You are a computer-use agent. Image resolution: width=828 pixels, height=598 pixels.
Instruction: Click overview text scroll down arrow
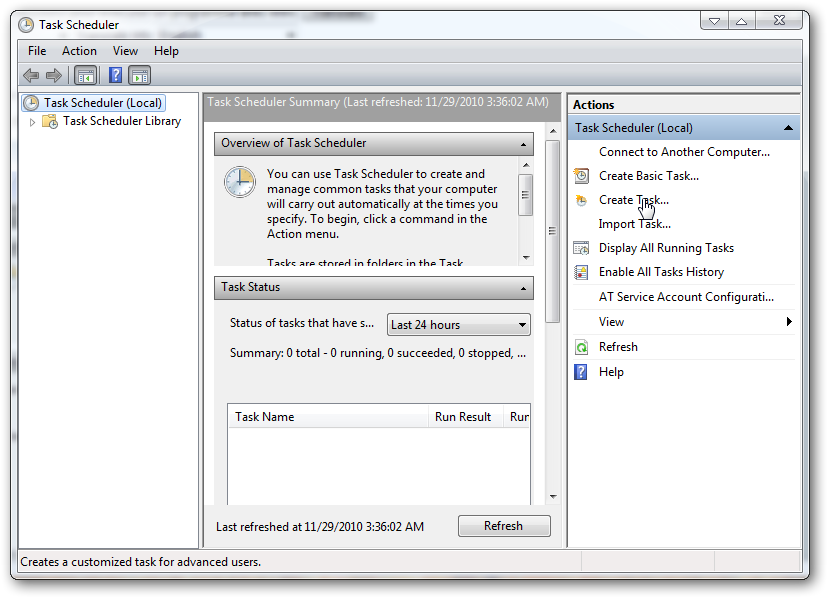click(x=526, y=258)
